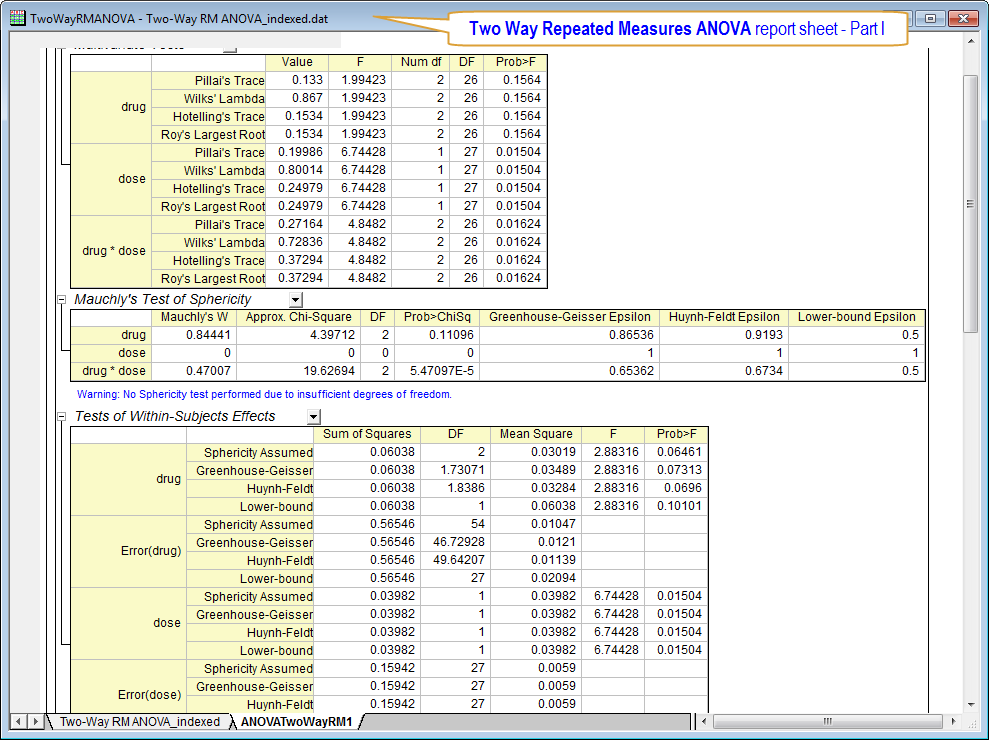Collapse the Mauchly's Test of Sphericity section

[62, 300]
